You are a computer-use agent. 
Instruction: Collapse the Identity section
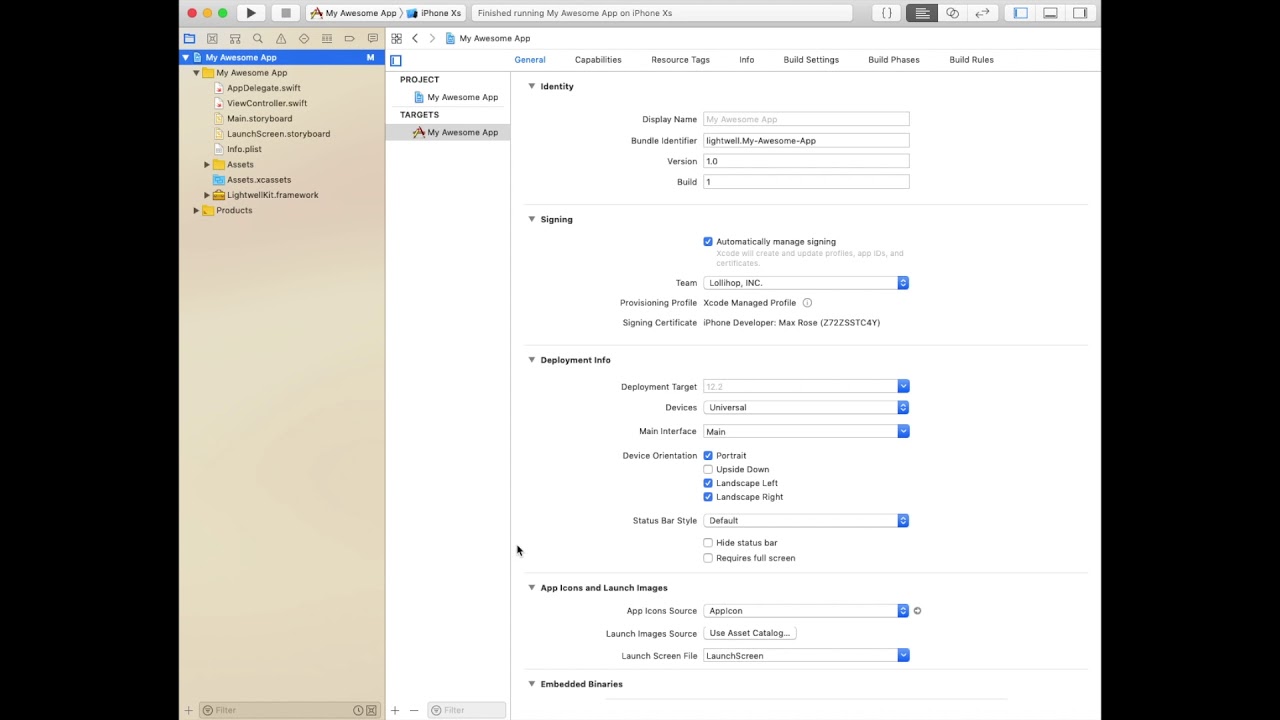[532, 86]
